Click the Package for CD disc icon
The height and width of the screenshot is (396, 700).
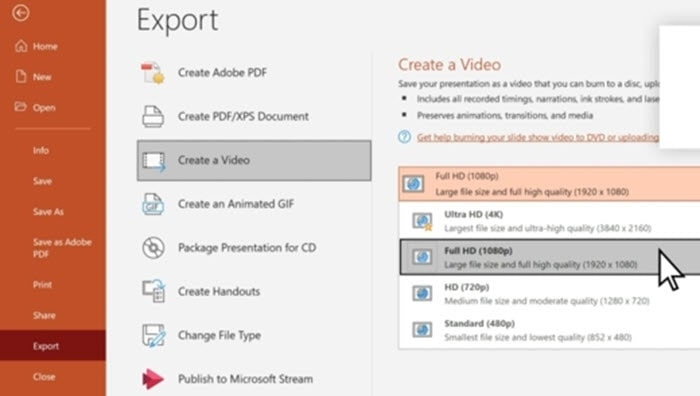(153, 248)
